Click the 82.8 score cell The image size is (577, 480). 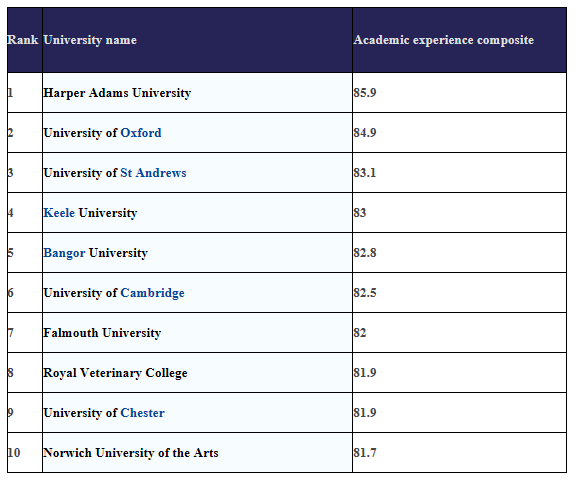[459, 253]
